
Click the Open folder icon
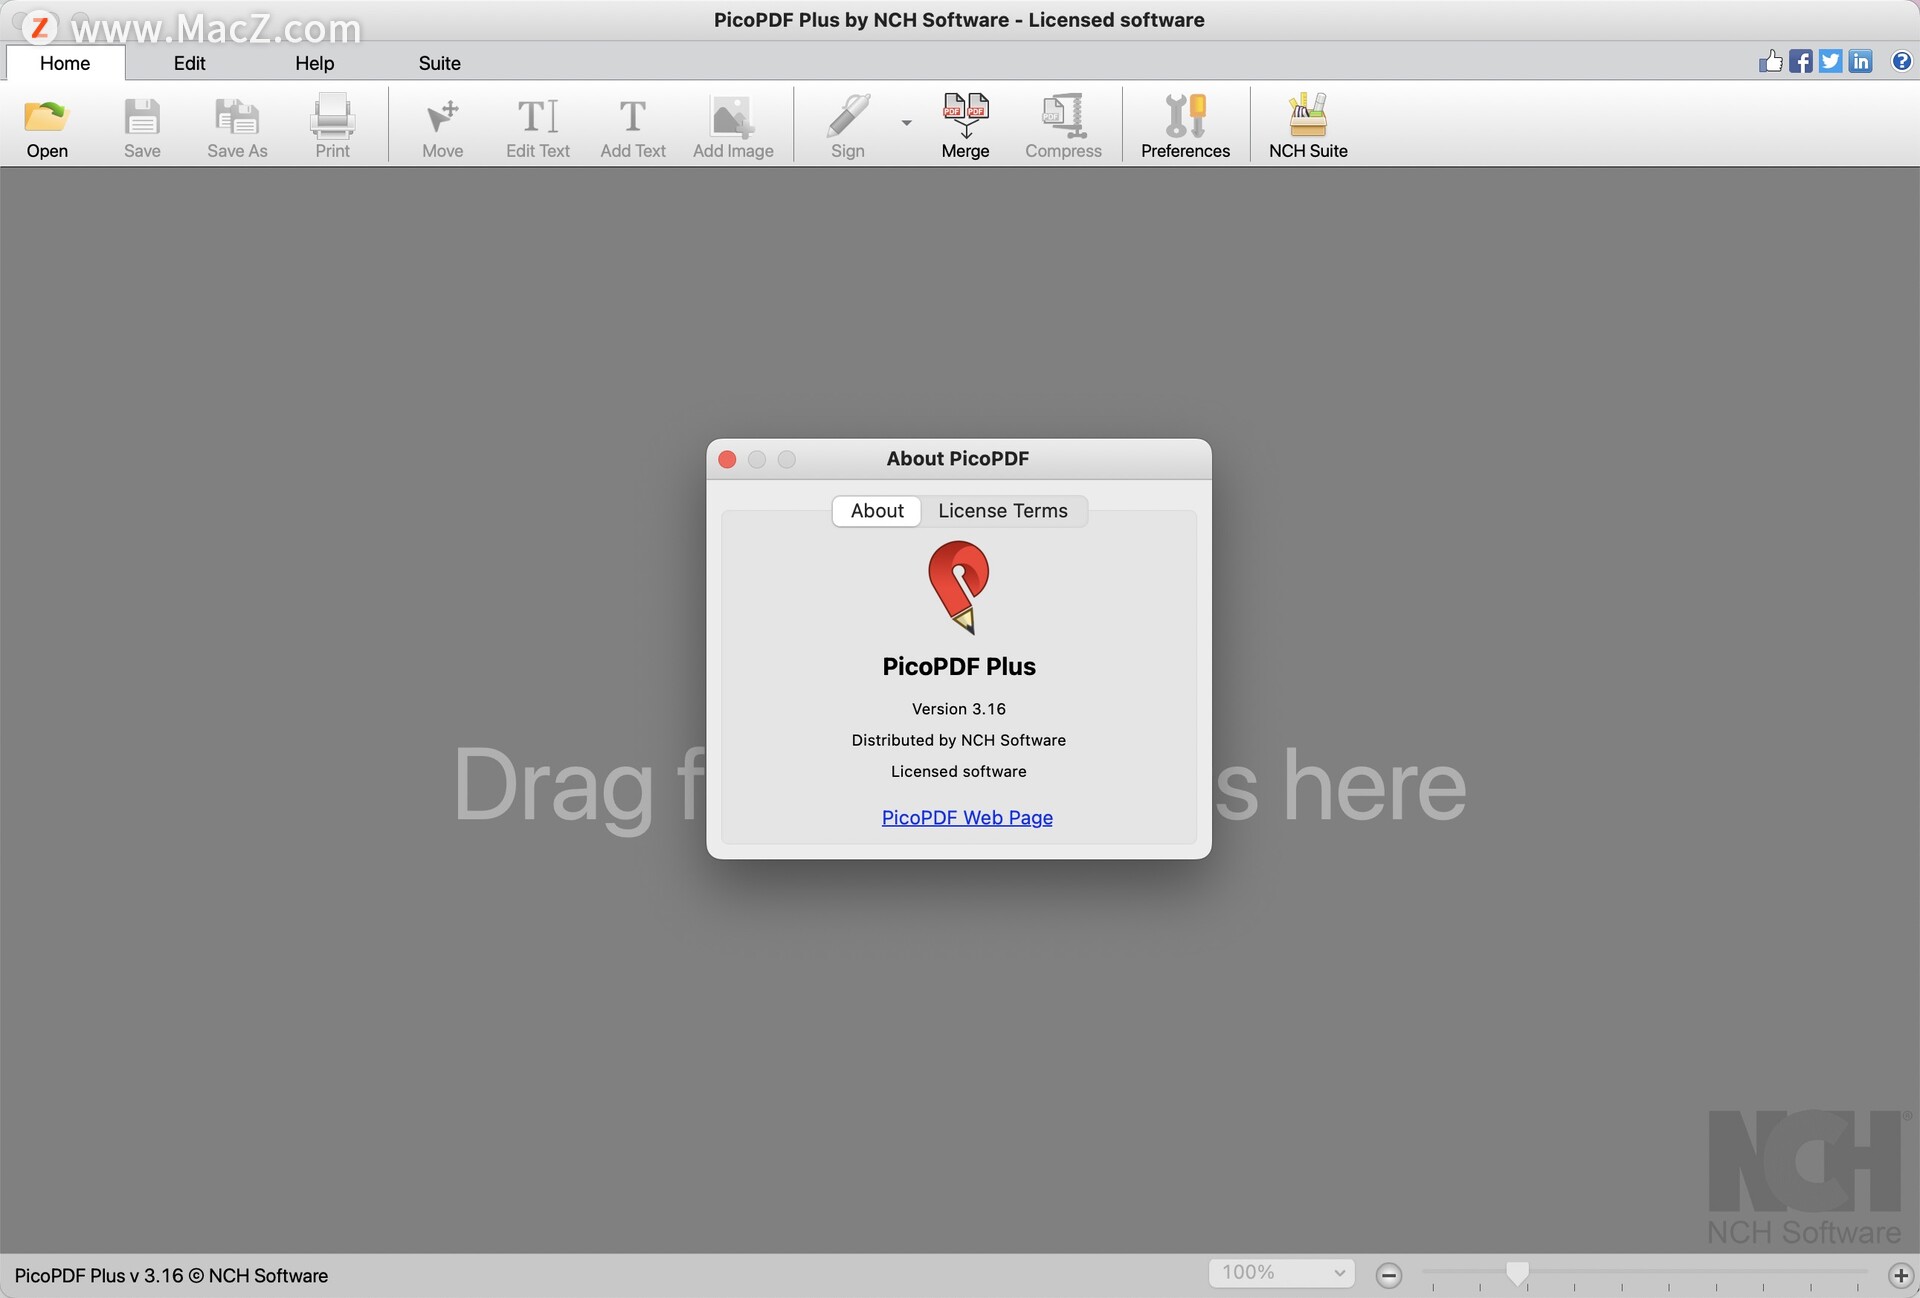click(x=46, y=118)
